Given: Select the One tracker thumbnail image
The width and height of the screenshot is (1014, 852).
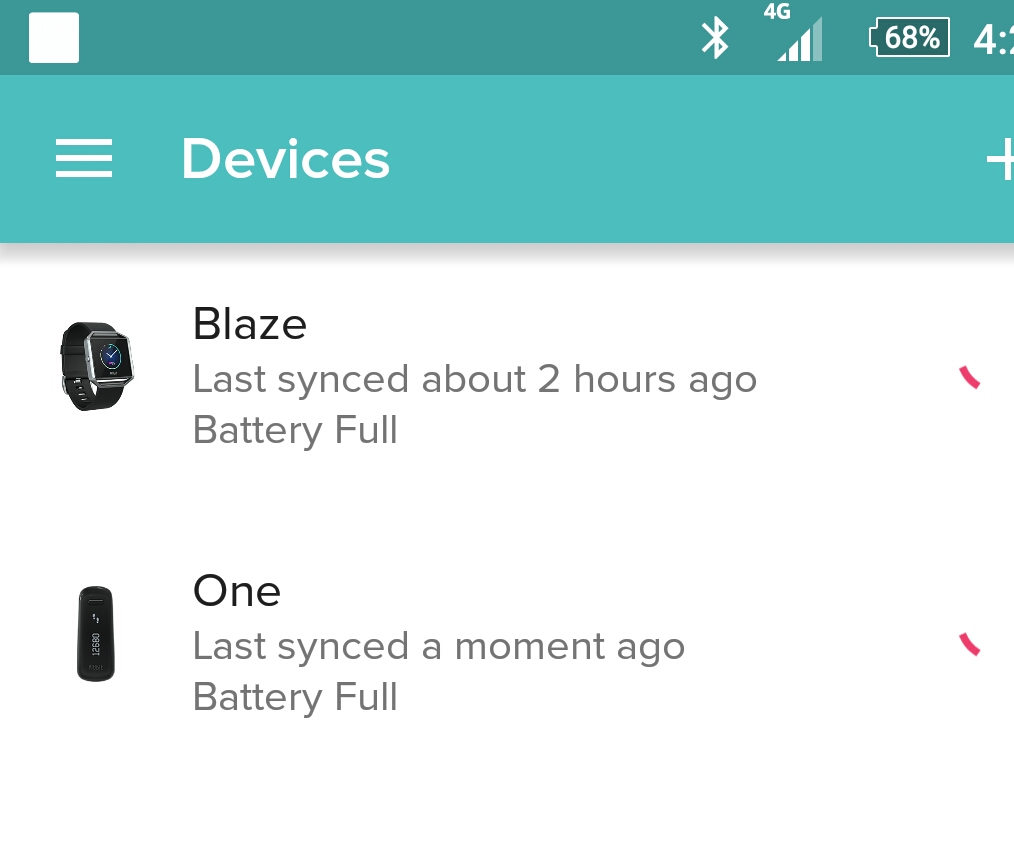Looking at the screenshot, I should tap(96, 634).
